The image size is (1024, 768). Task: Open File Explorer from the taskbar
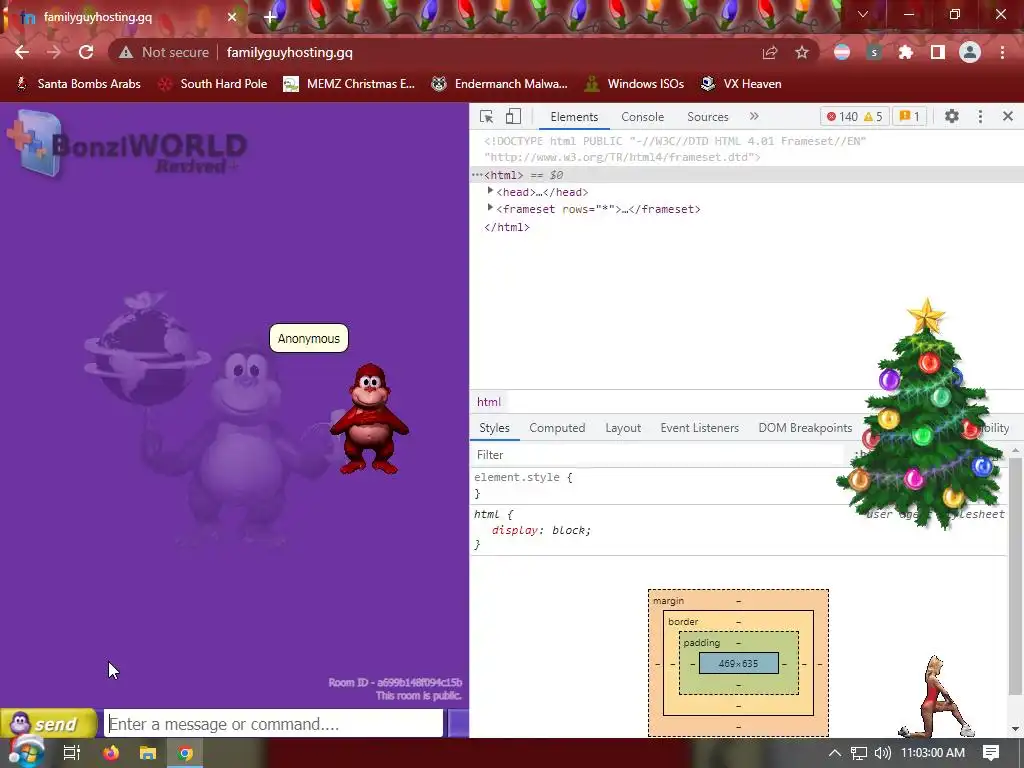click(x=148, y=753)
